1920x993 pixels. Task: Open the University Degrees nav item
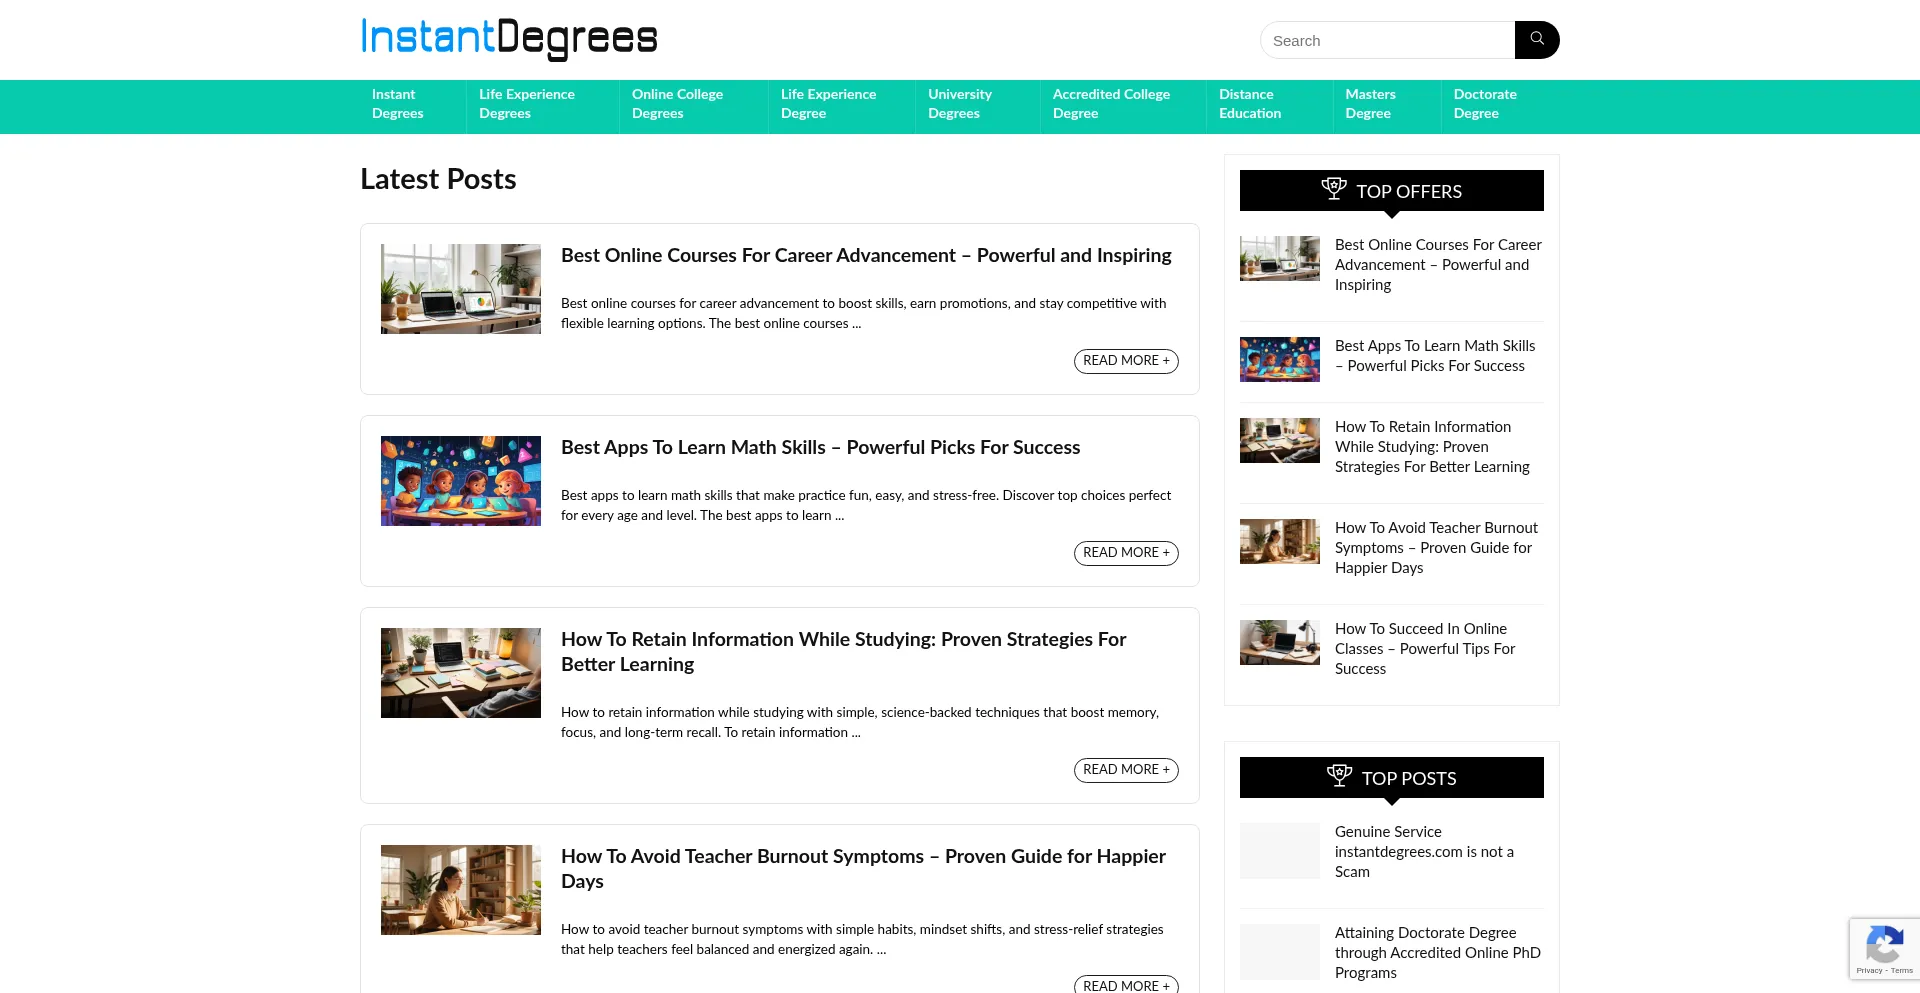(959, 104)
